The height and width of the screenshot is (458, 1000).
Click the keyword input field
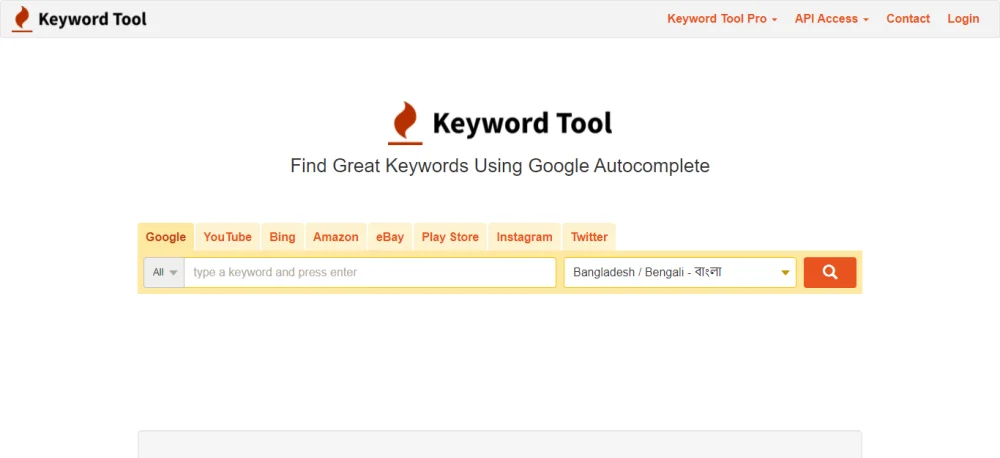click(x=370, y=272)
